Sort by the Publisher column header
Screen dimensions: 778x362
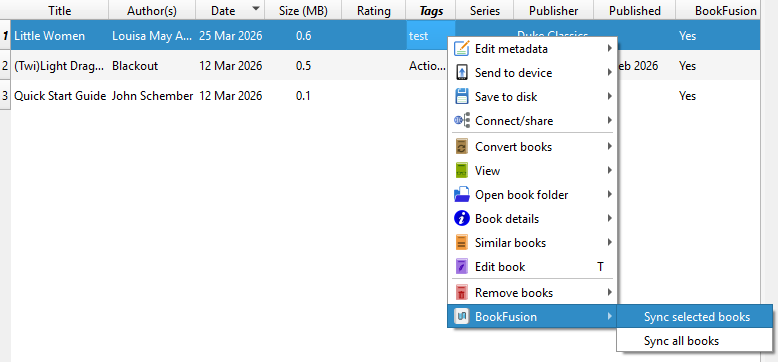pos(553,10)
